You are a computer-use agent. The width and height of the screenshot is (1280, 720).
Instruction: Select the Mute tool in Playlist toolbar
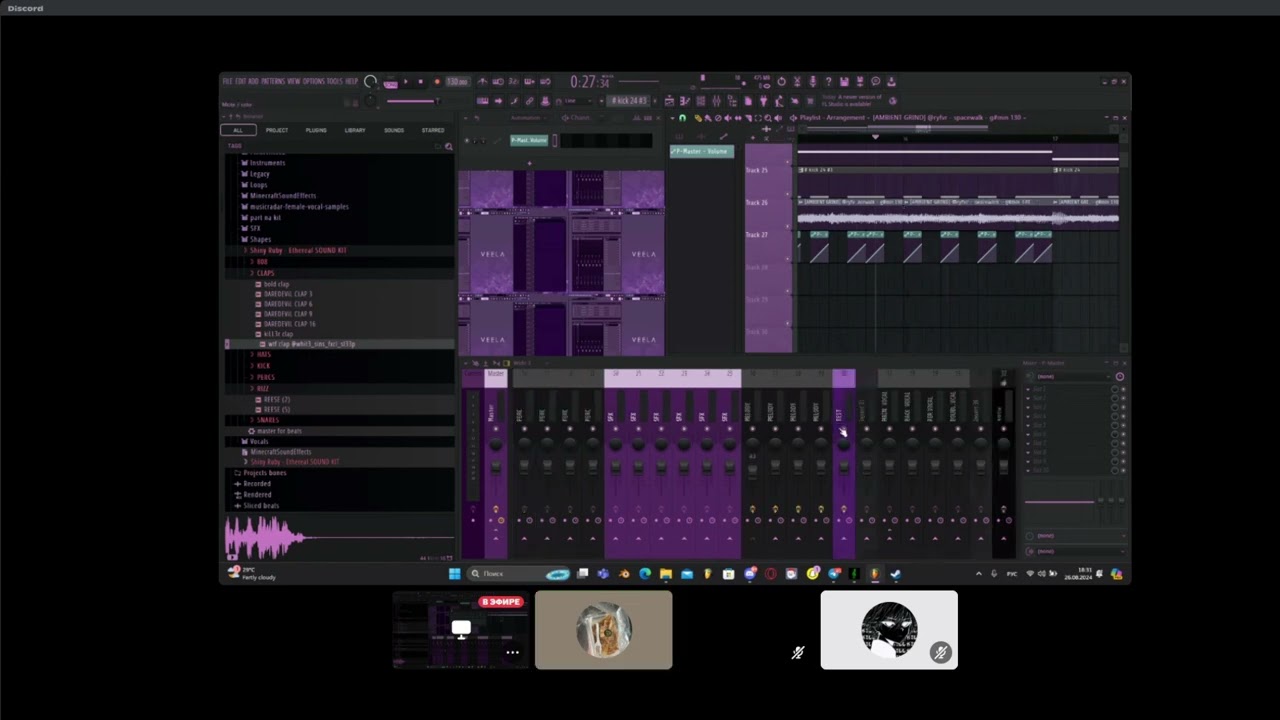727,118
